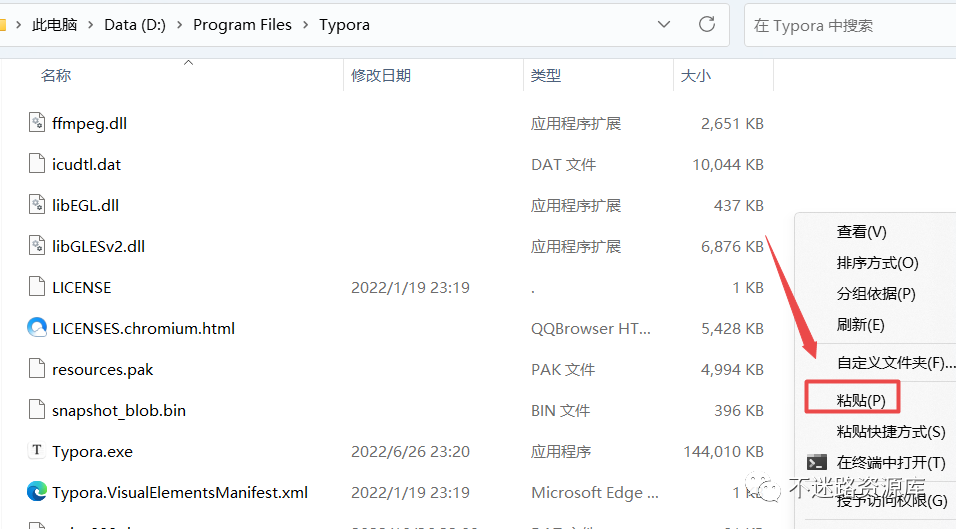Refresh the folder using the address bar refresh icon
Screen dimensions: 956x529
(x=707, y=24)
